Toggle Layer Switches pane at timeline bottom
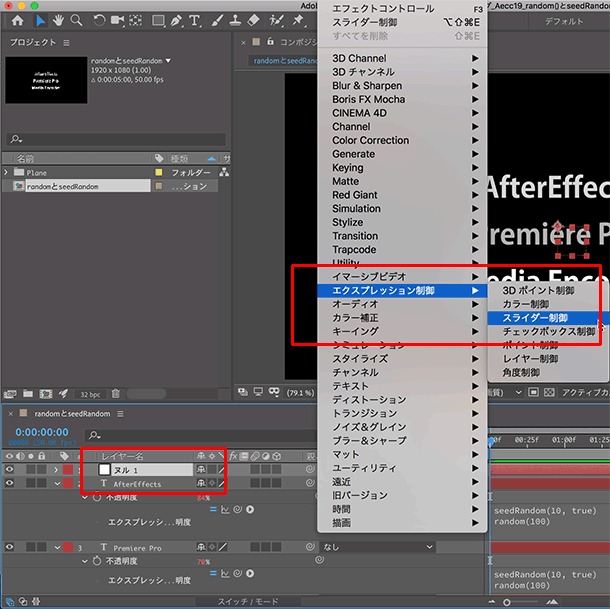 [10, 601]
